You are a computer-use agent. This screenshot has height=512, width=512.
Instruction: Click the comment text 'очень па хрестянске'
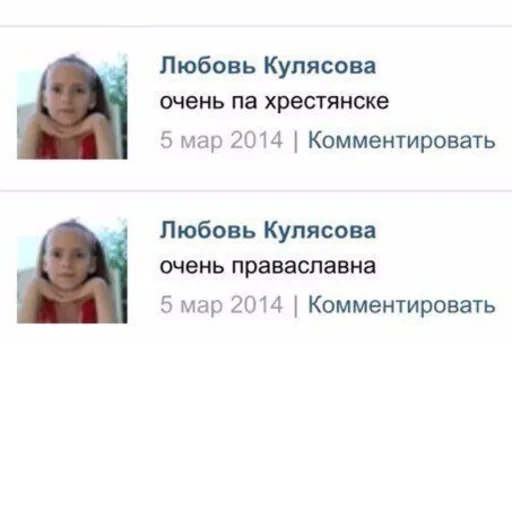coord(274,102)
